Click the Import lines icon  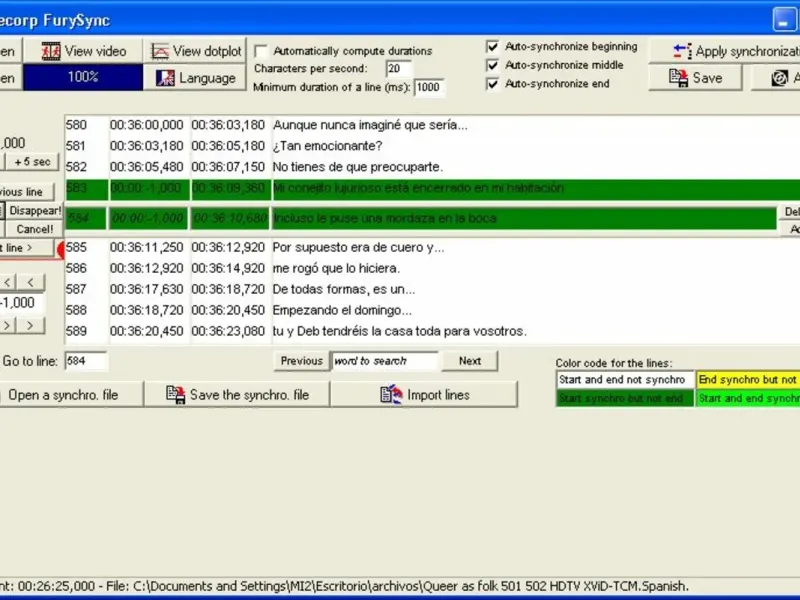391,394
